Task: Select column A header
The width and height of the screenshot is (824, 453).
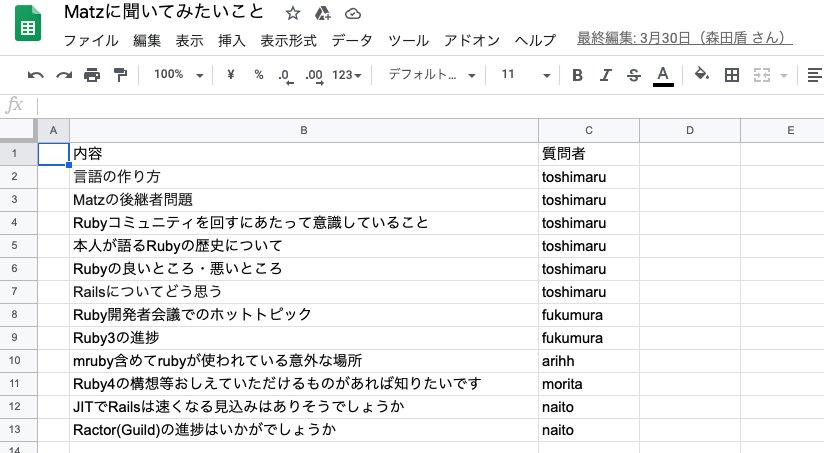Action: coord(53,130)
